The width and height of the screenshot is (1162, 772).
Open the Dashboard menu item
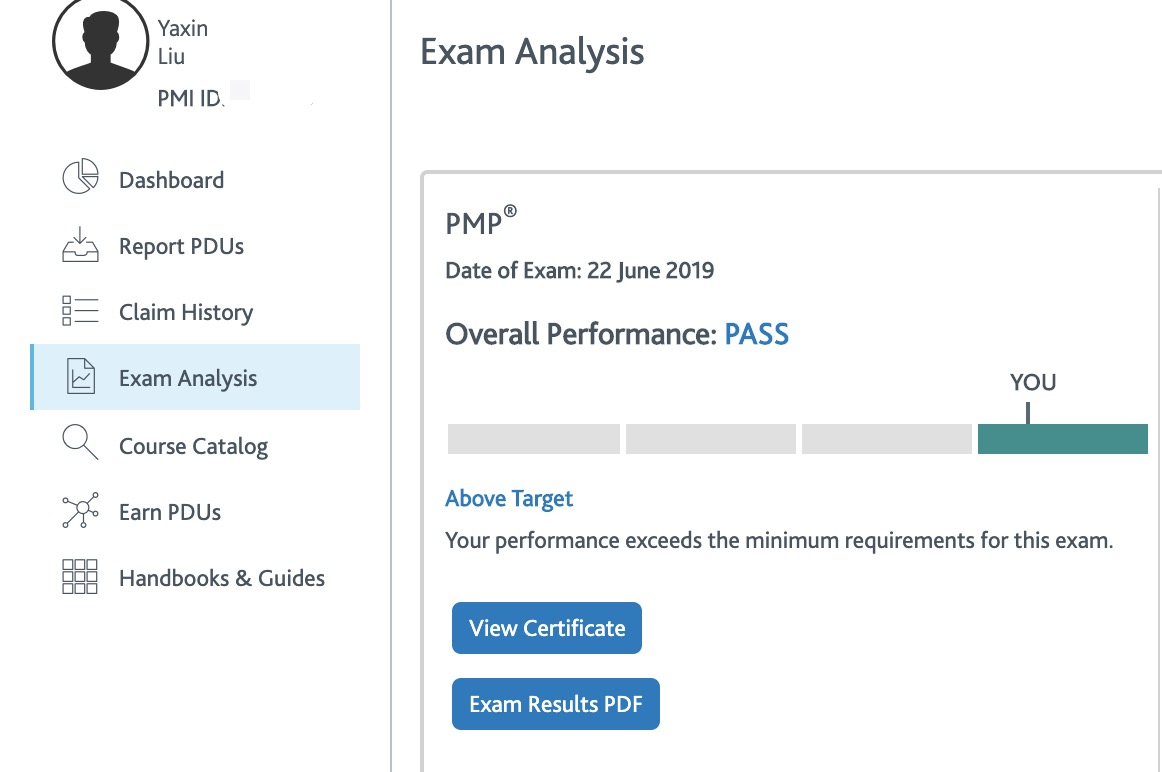pyautogui.click(x=171, y=180)
